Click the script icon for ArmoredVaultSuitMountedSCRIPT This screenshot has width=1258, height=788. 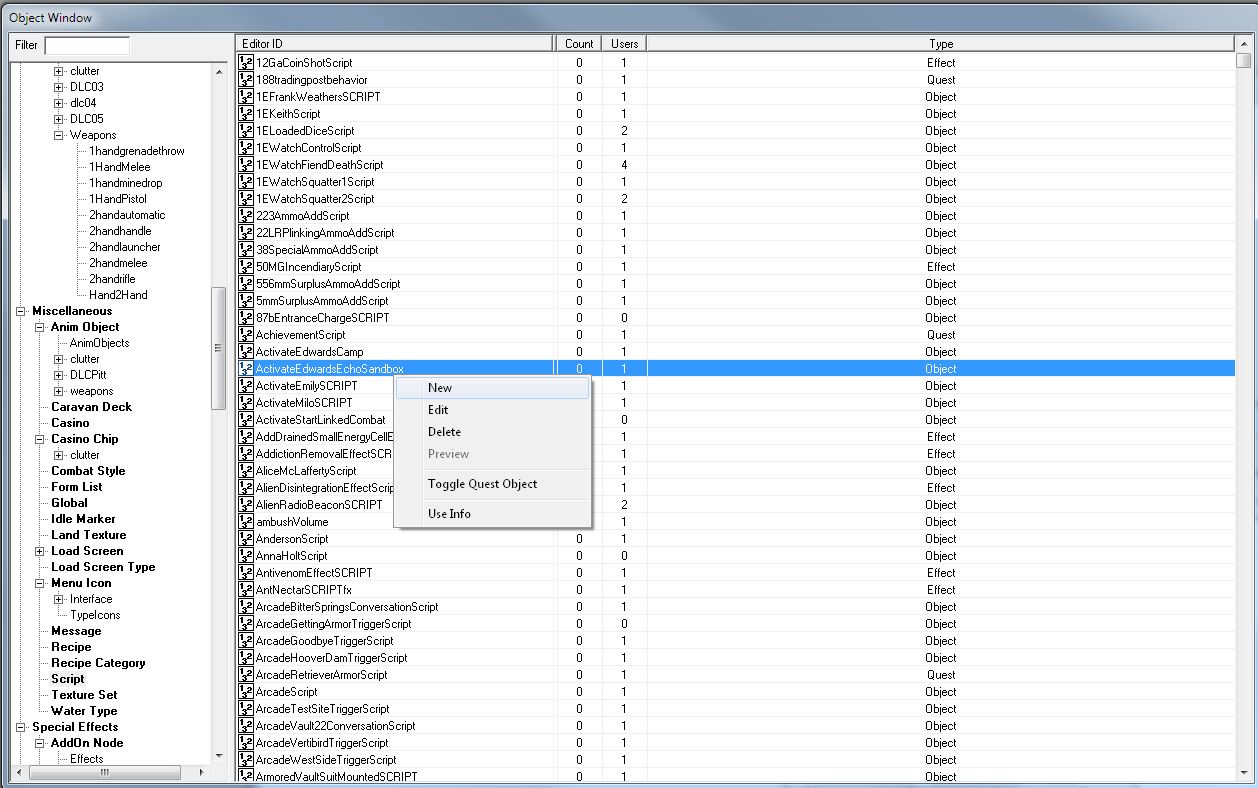245,776
